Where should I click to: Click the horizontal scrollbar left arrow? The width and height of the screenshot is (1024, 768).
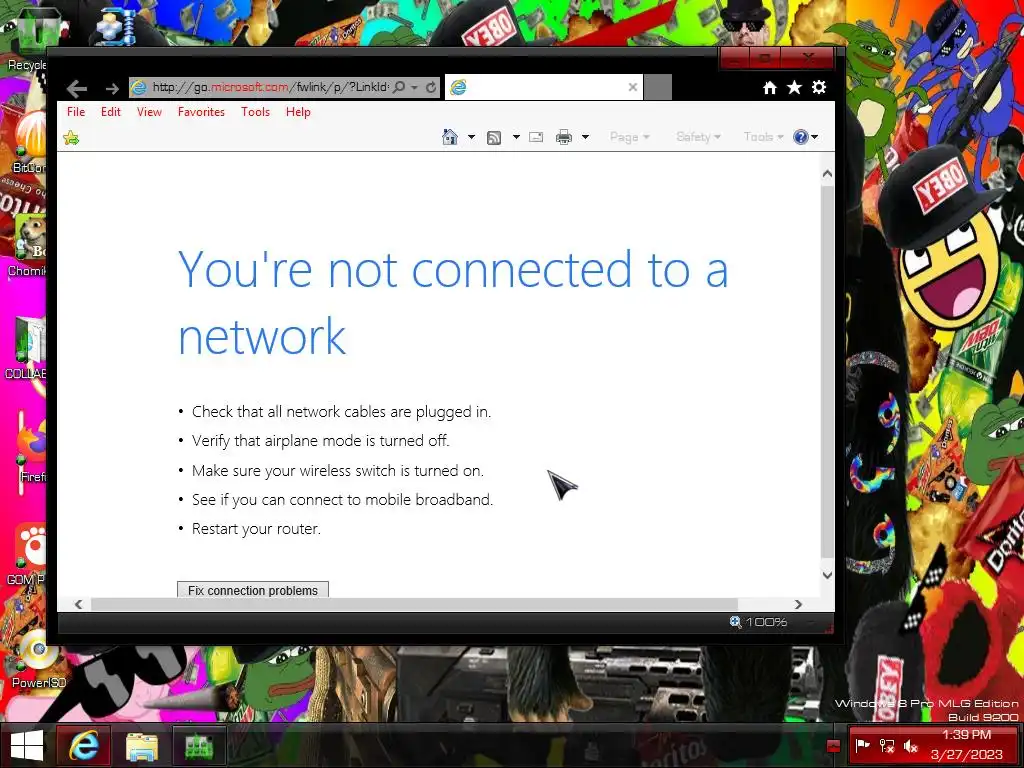coord(78,604)
